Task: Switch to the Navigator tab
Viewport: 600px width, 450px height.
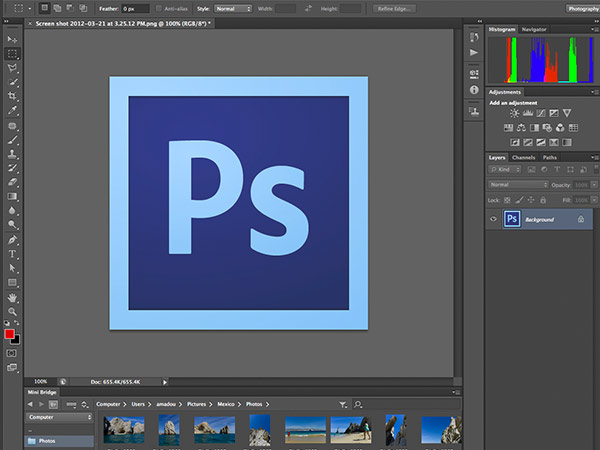Action: coord(534,31)
